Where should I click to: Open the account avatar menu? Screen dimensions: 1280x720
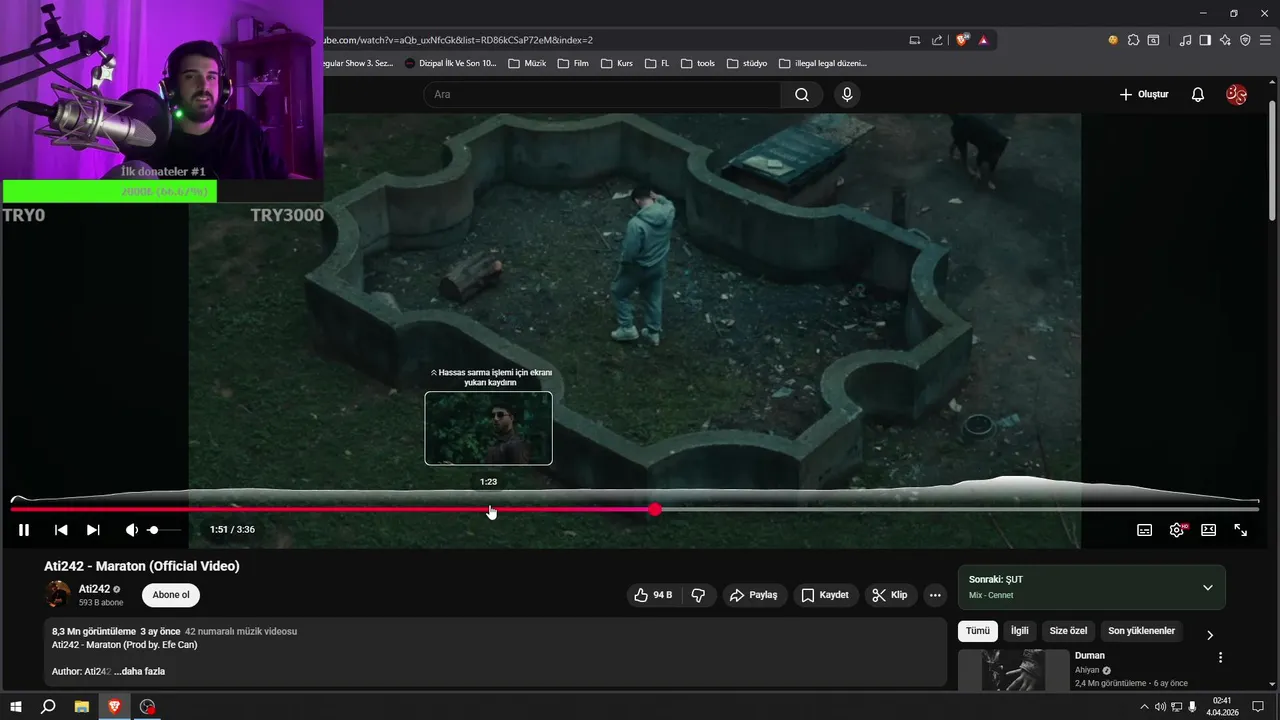(x=1237, y=95)
